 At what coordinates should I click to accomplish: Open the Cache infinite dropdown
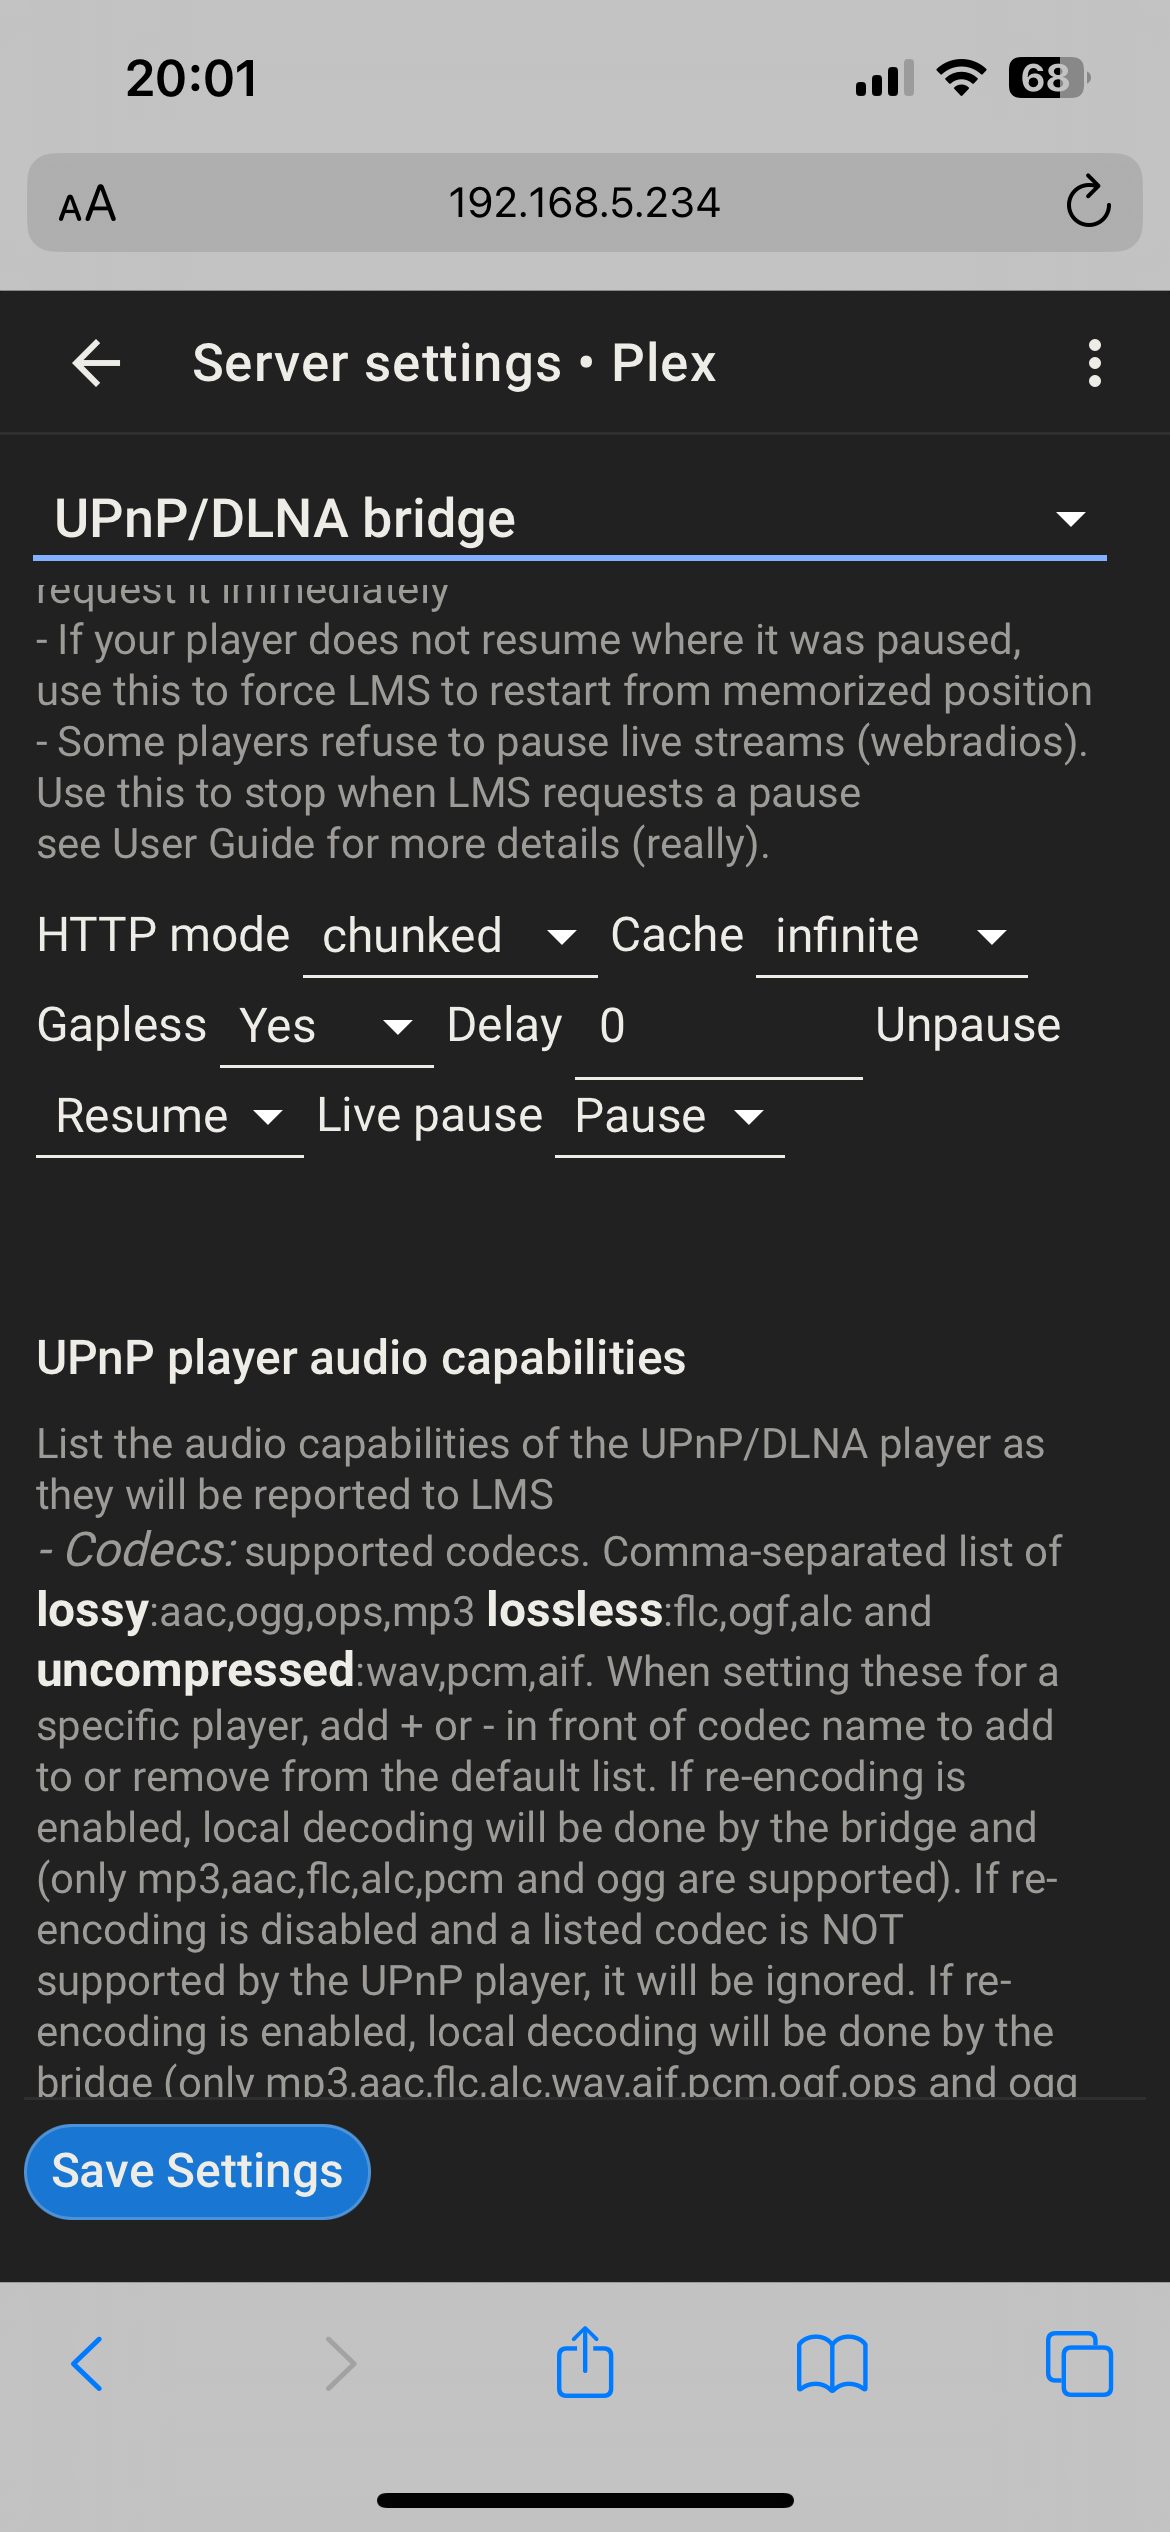pyautogui.click(x=892, y=937)
